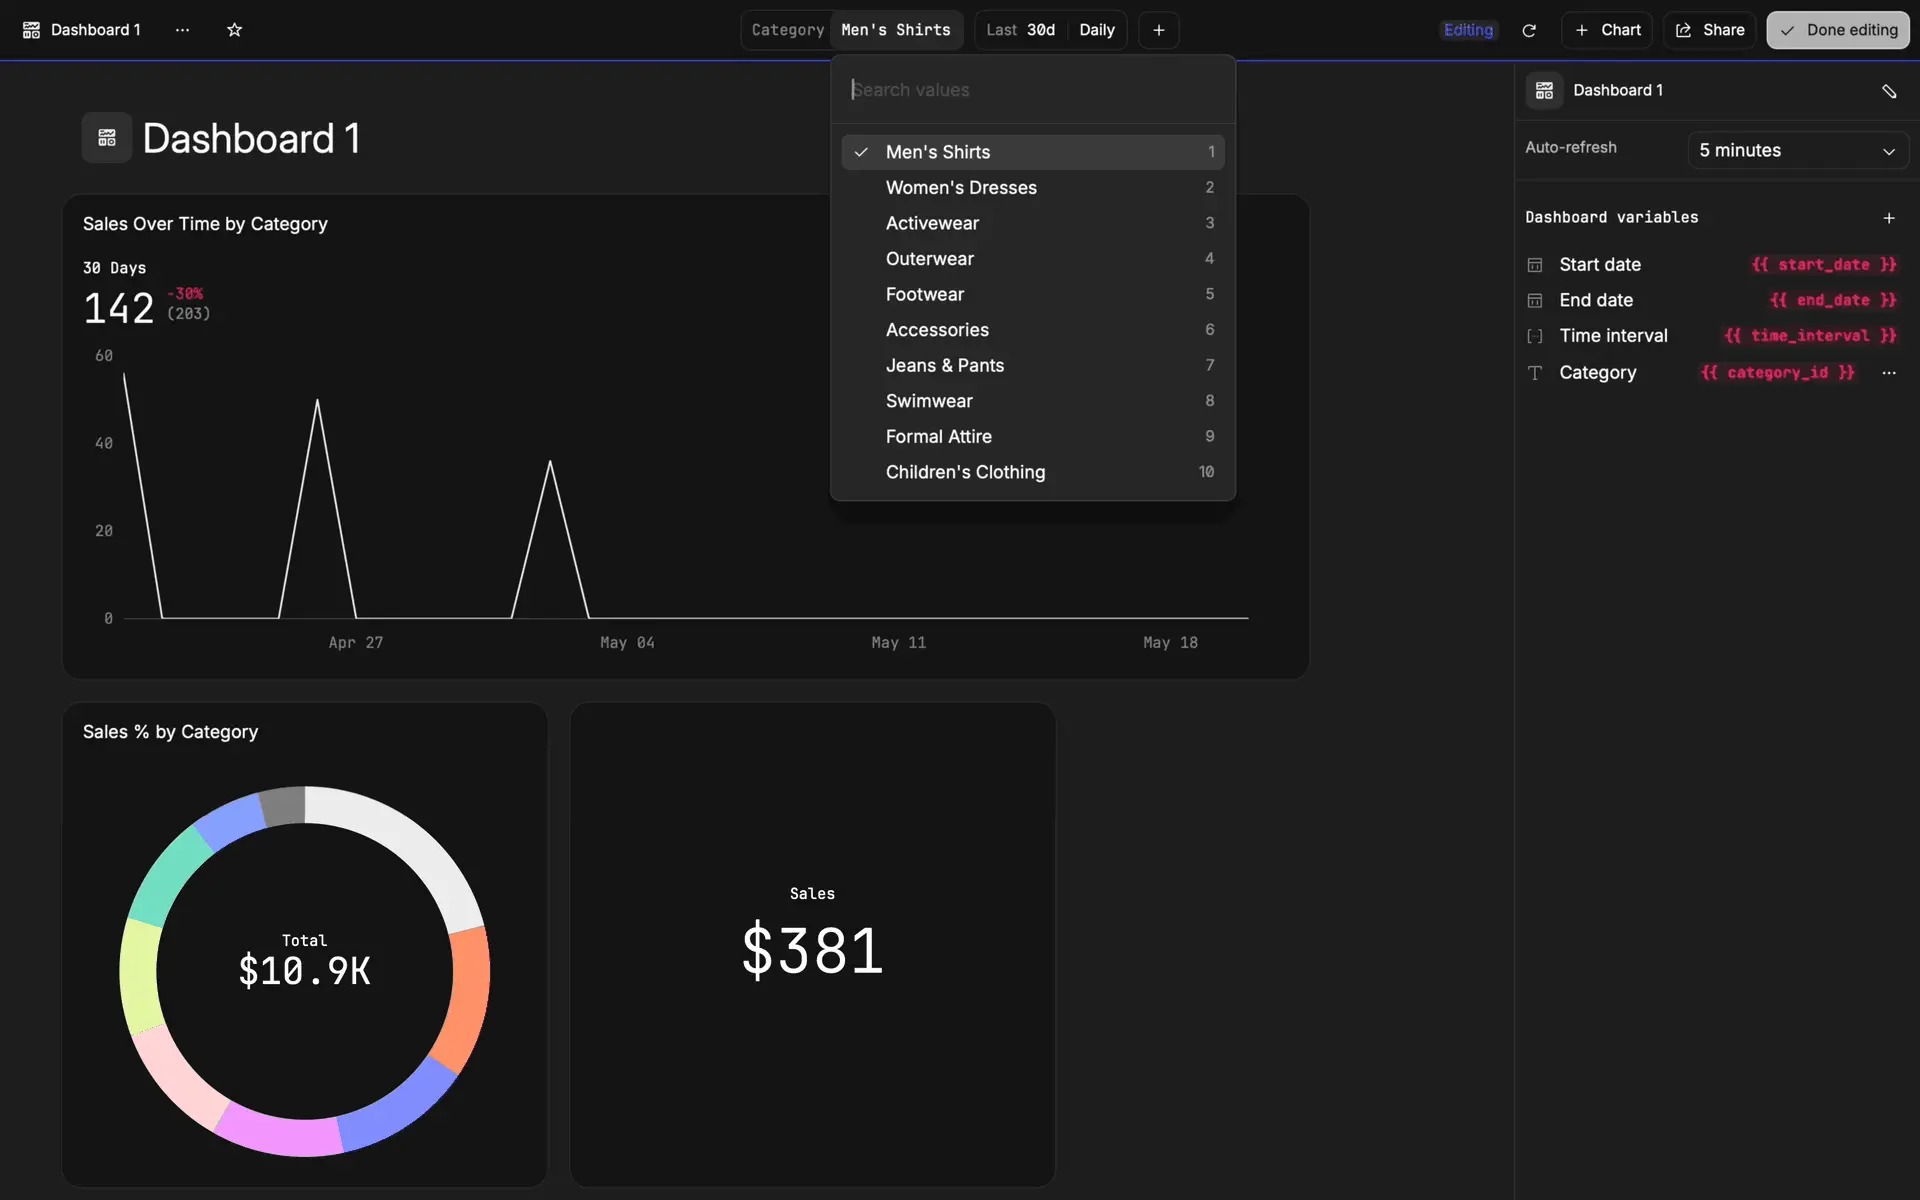Open the Last 30d date range picker
This screenshot has width=1920, height=1200.
point(1020,30)
